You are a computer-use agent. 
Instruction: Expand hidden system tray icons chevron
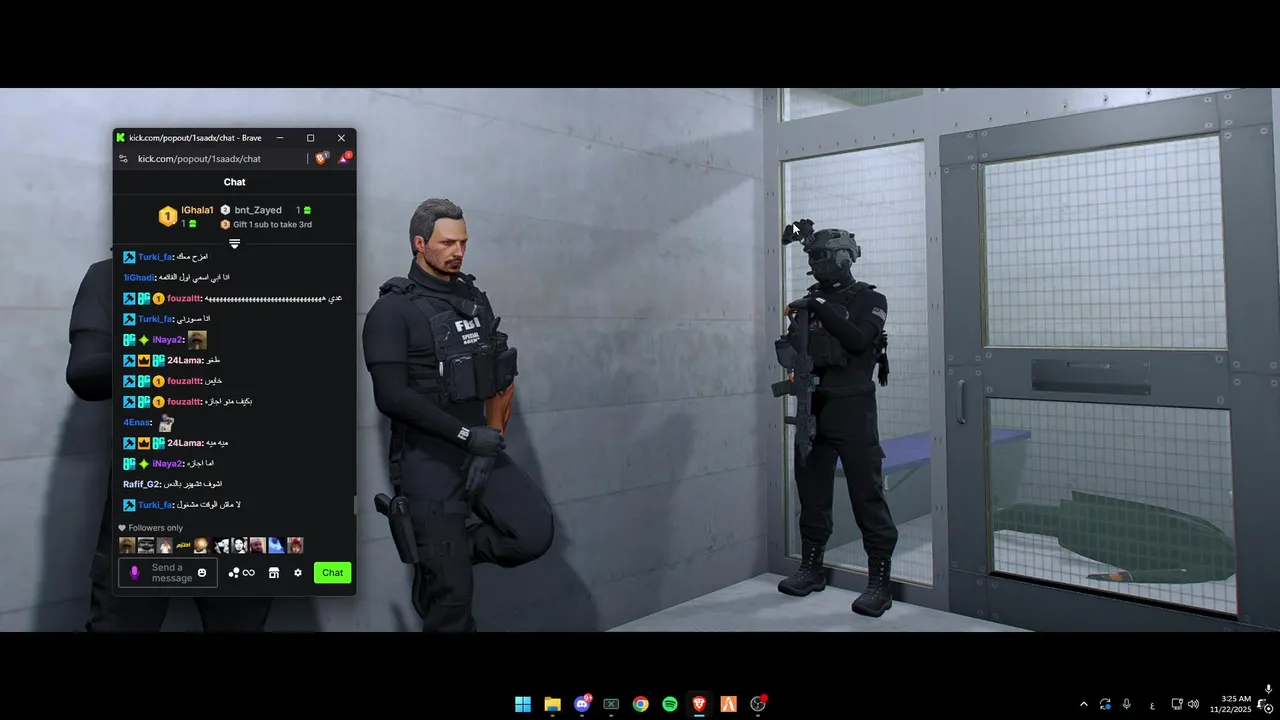[1083, 704]
